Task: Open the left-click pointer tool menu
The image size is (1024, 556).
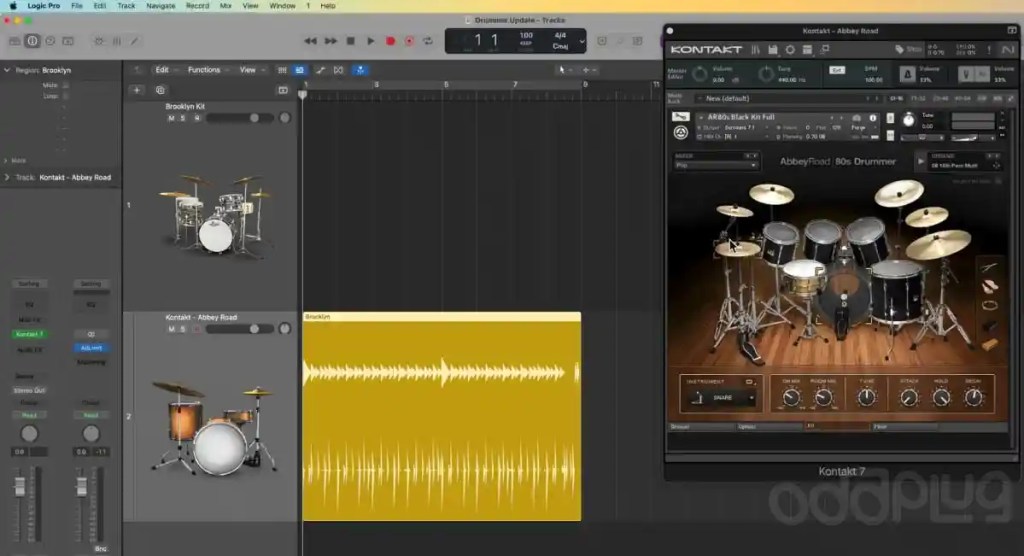Action: pyautogui.click(x=564, y=70)
